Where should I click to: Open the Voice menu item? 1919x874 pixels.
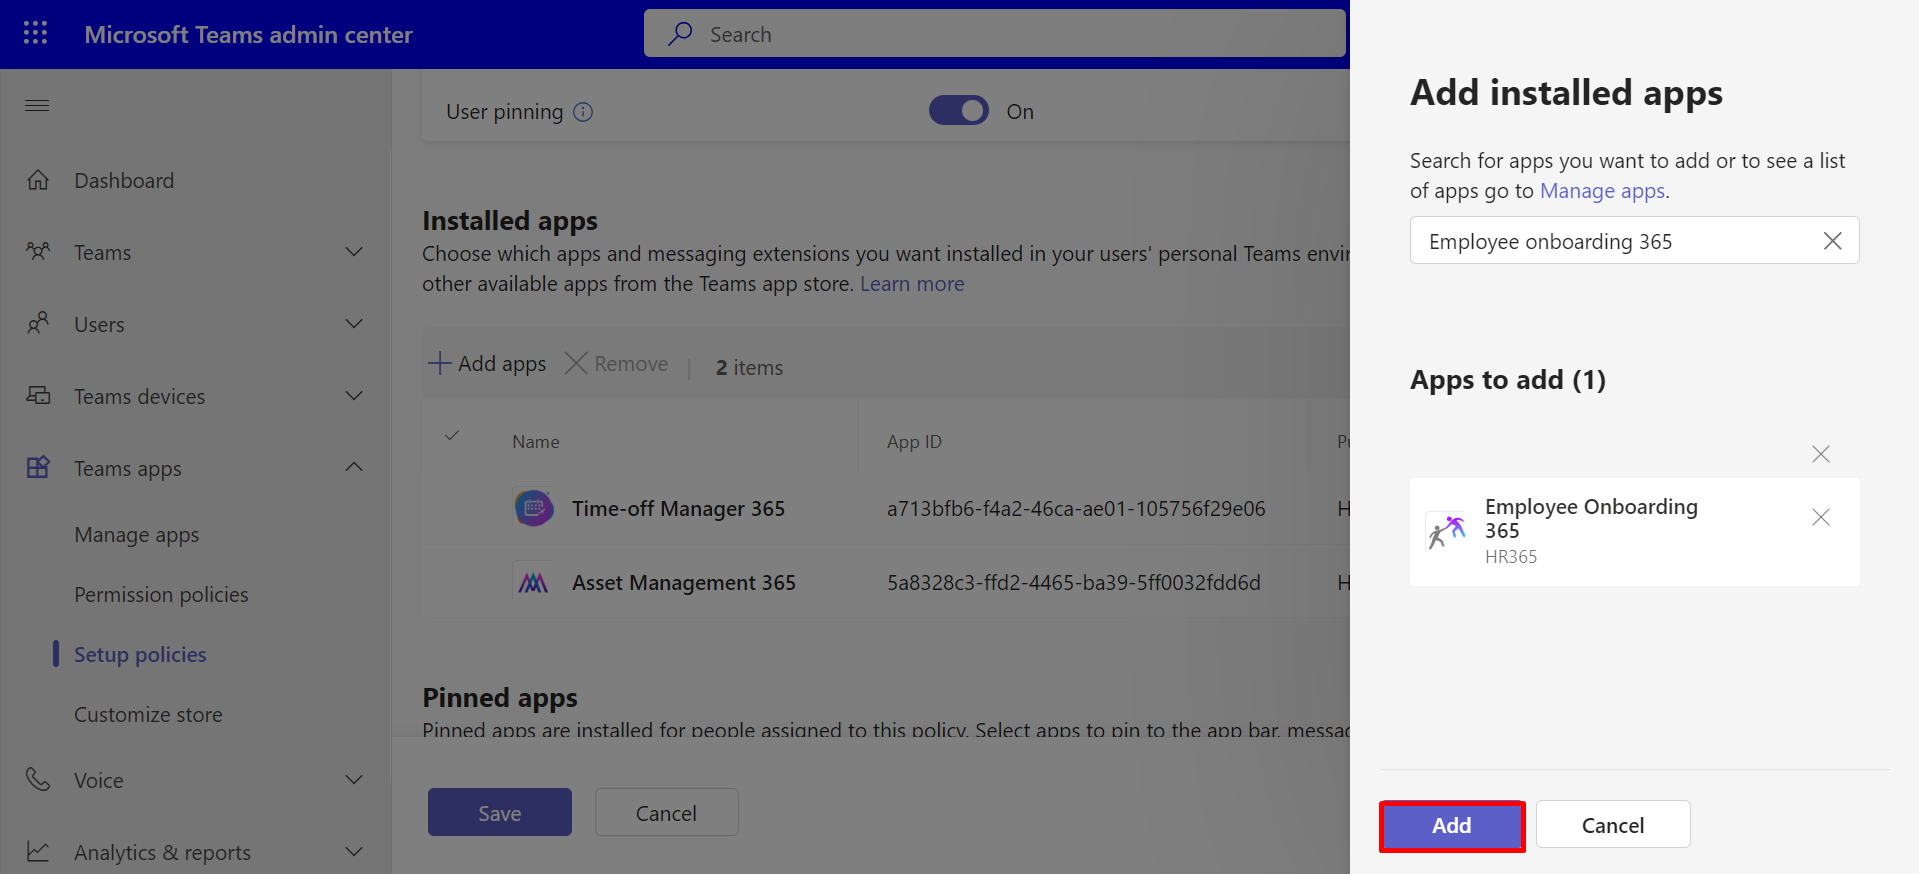[98, 781]
